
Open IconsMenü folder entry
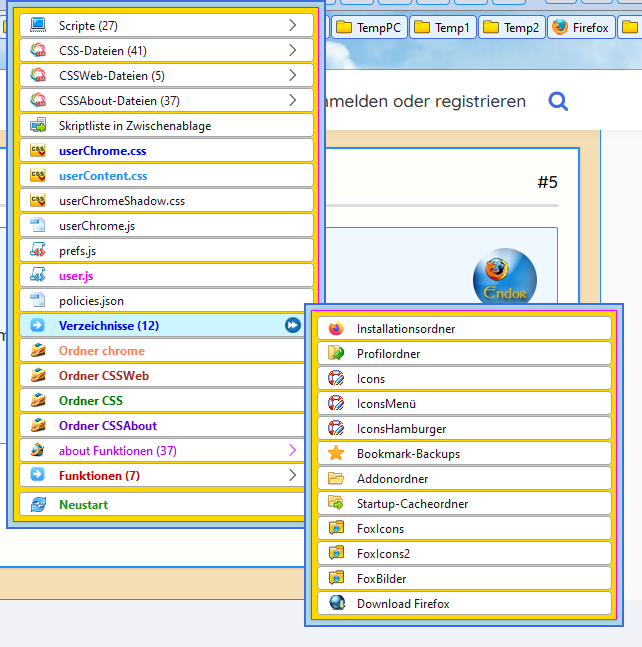pyautogui.click(x=464, y=404)
